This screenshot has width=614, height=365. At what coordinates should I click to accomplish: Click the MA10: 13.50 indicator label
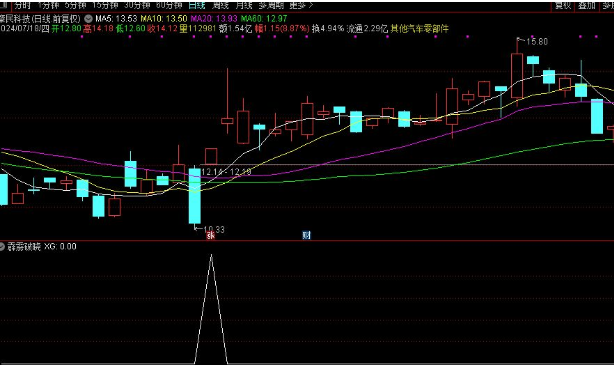[x=164, y=18]
